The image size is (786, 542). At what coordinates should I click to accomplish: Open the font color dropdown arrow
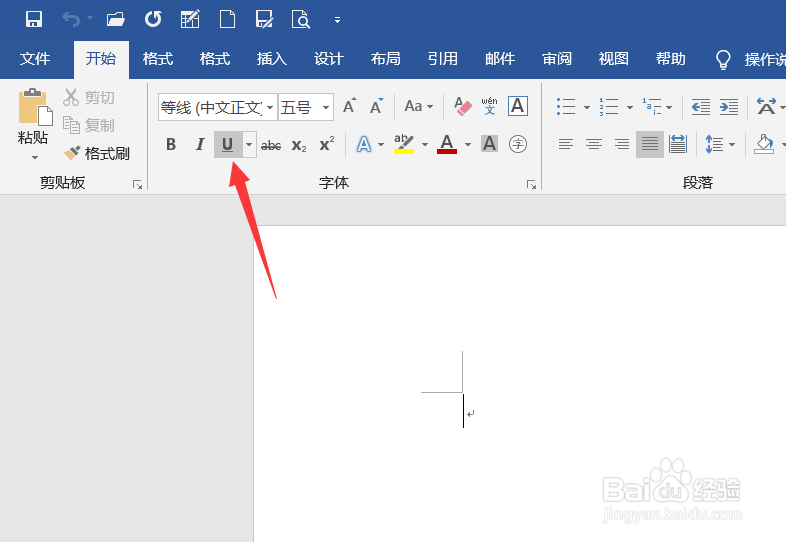click(468, 144)
